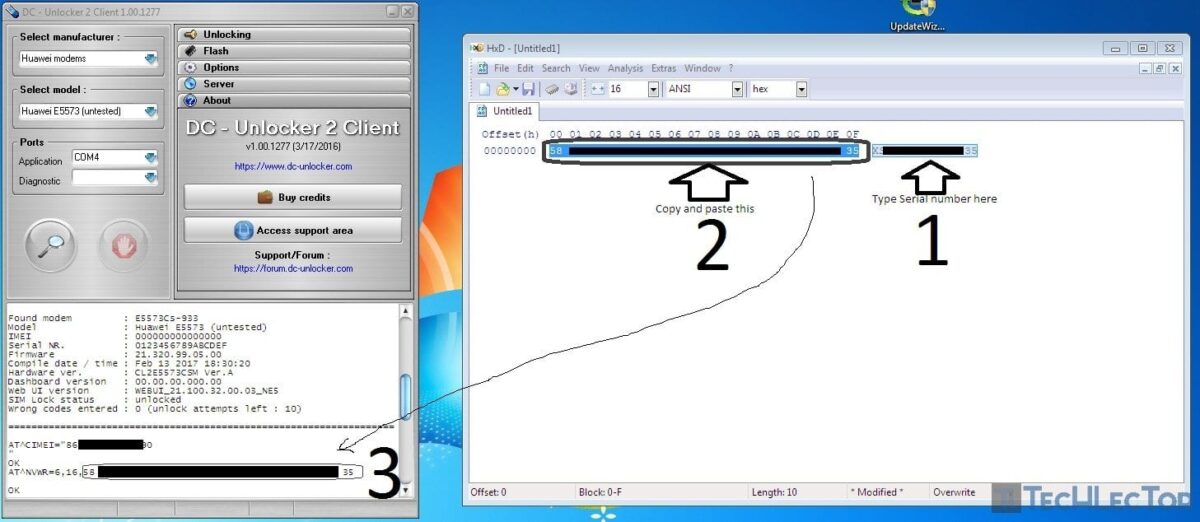Click the Buy credits button

(x=293, y=197)
